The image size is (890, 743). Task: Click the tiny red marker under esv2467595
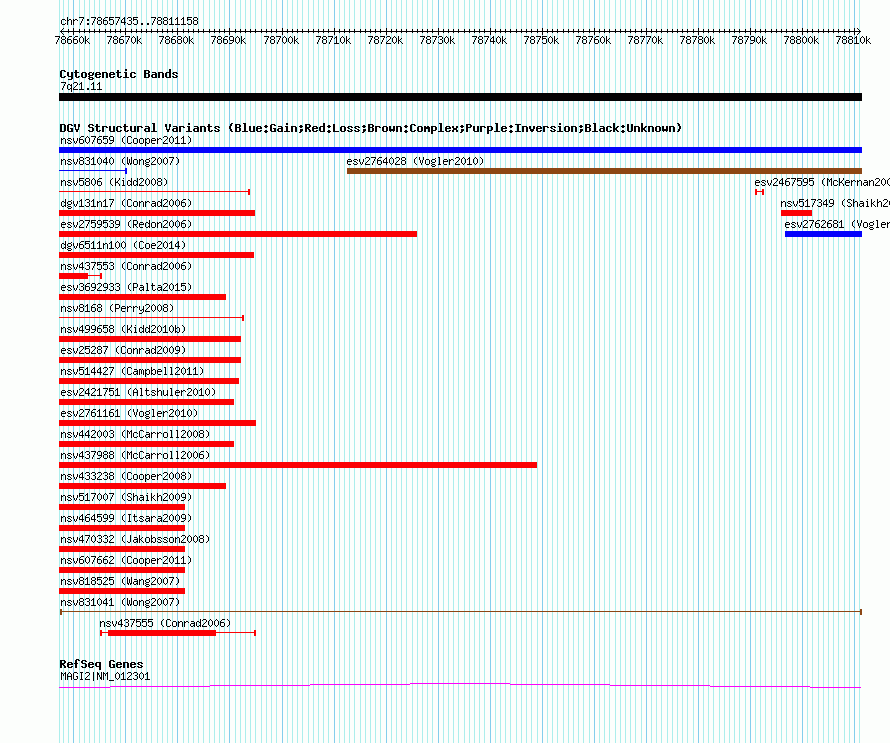pyautogui.click(x=759, y=192)
